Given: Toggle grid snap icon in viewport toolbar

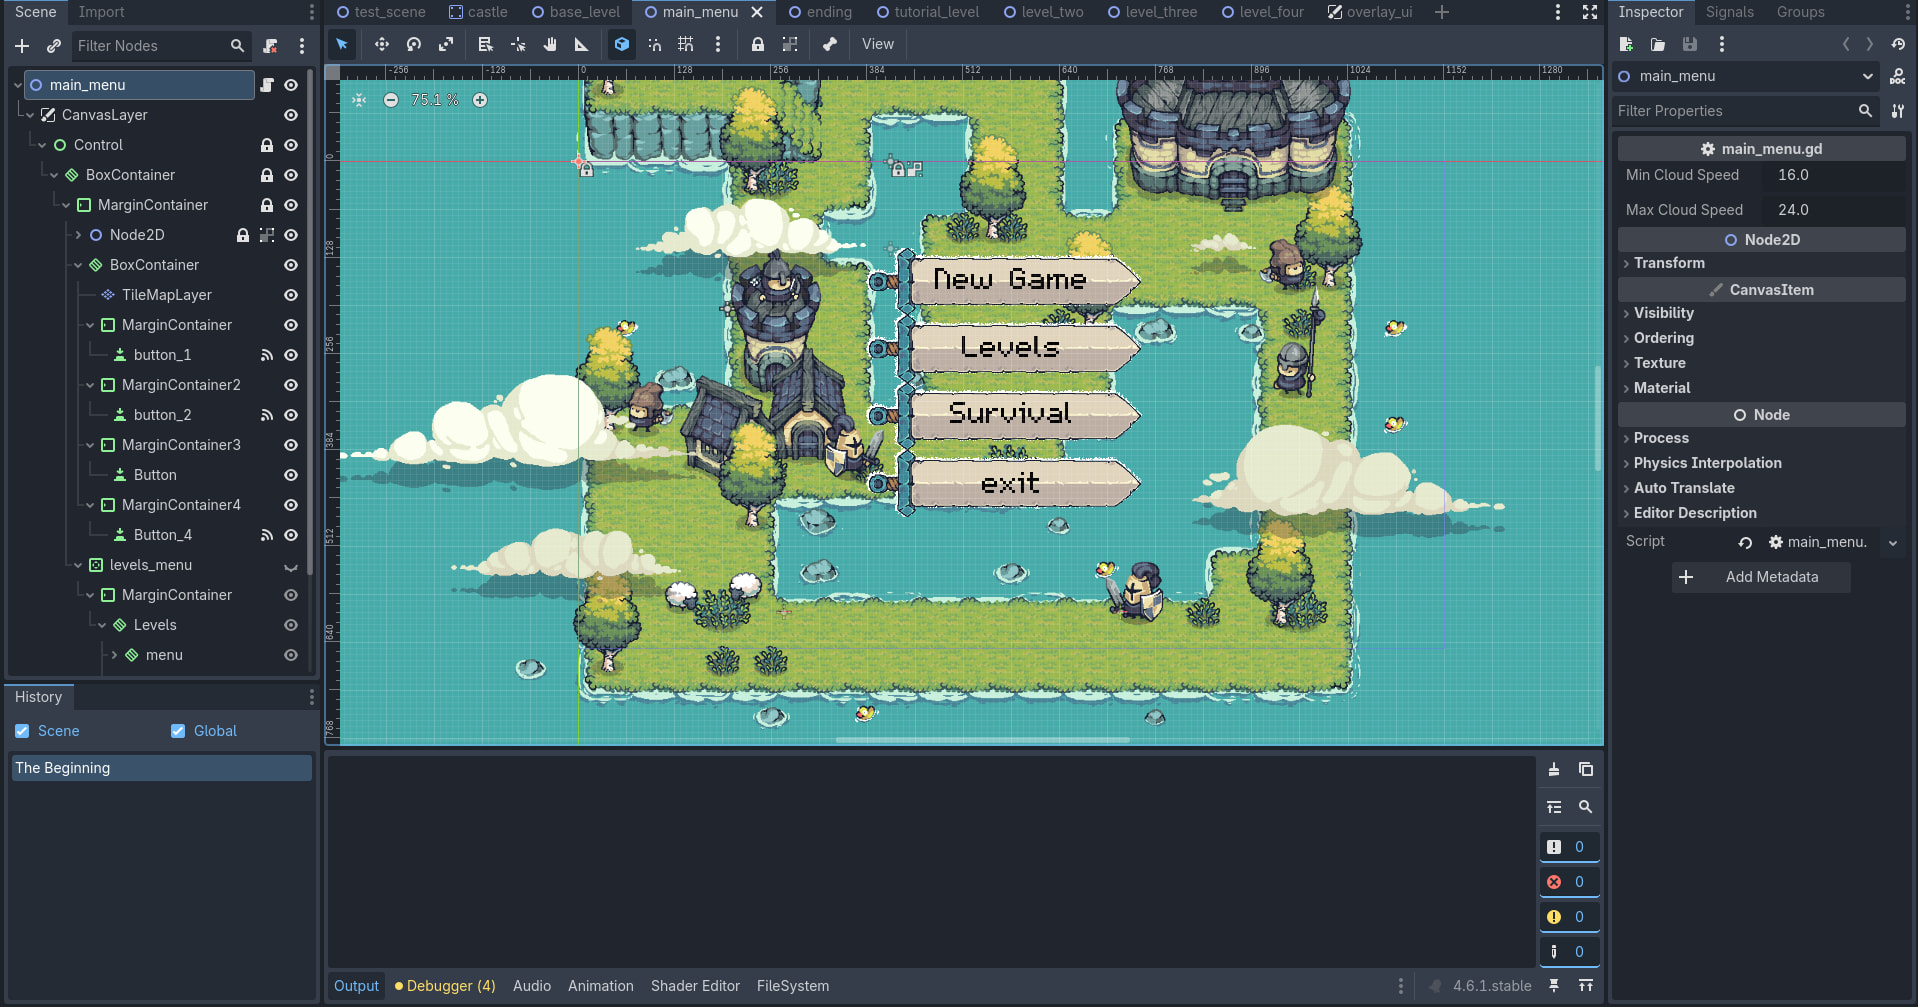Looking at the screenshot, I should pyautogui.click(x=686, y=44).
